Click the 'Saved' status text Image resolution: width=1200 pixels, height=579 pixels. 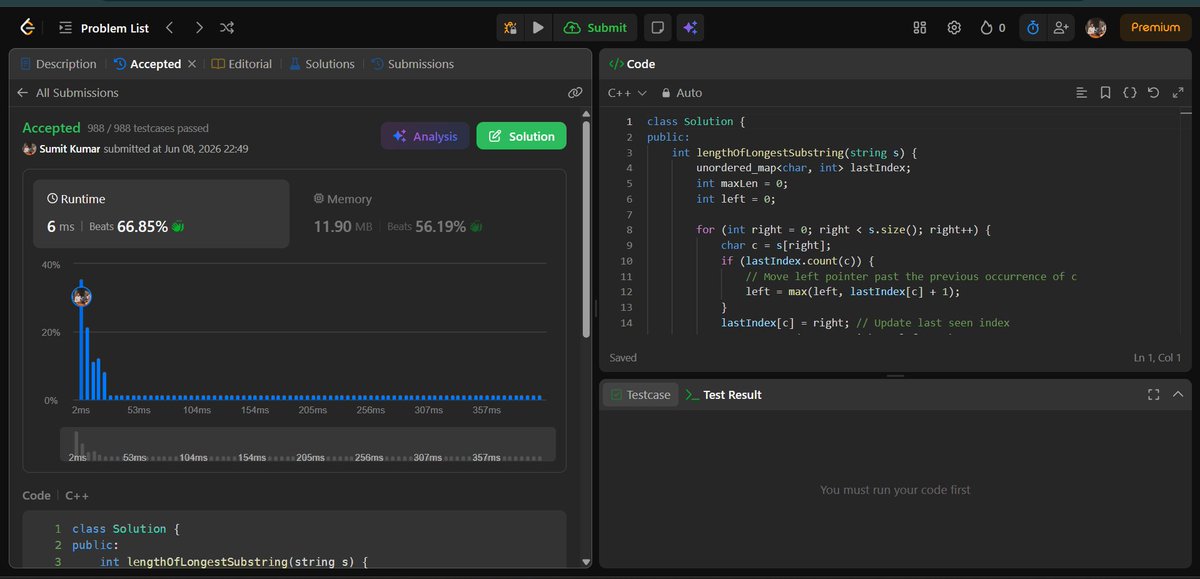[x=622, y=357]
